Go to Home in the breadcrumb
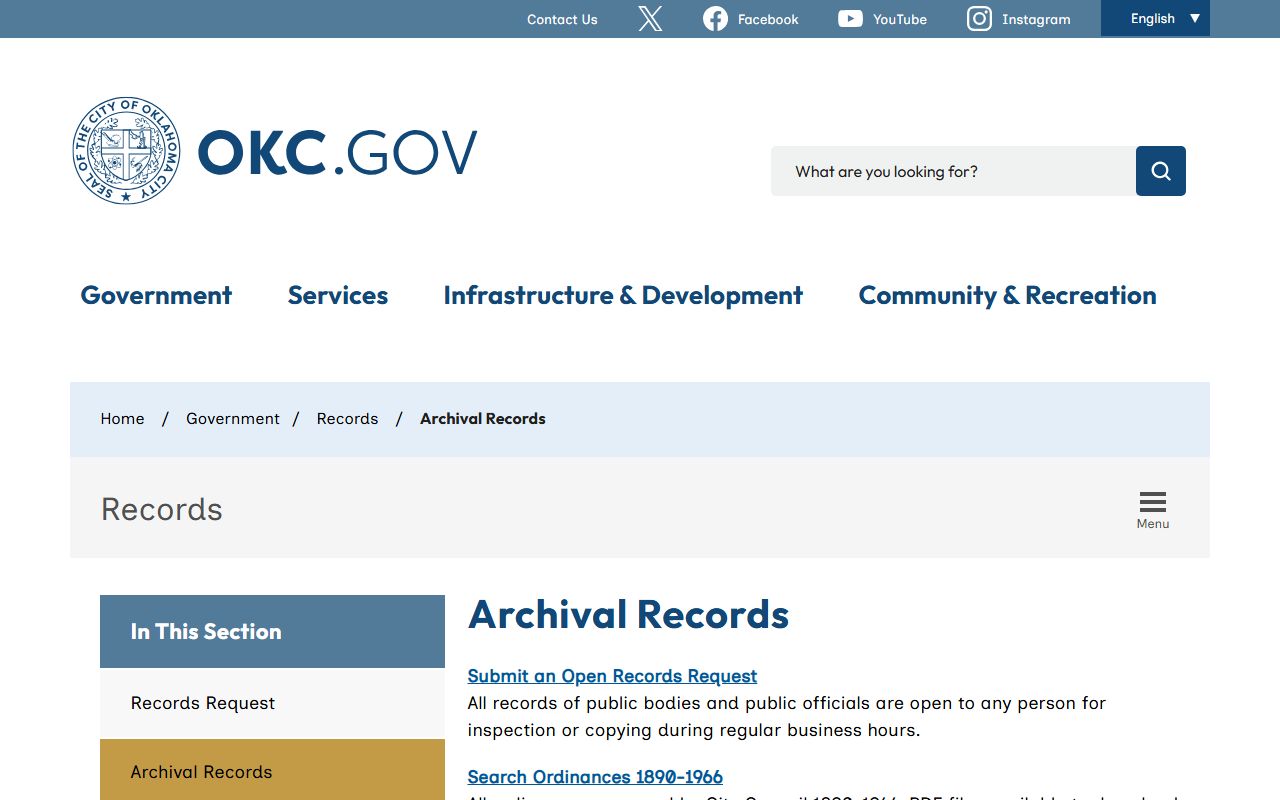Screen dimensions: 1280x800 tap(122, 419)
